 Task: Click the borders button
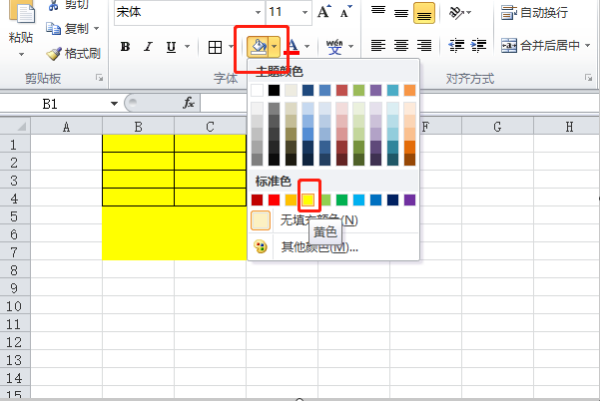(x=215, y=47)
